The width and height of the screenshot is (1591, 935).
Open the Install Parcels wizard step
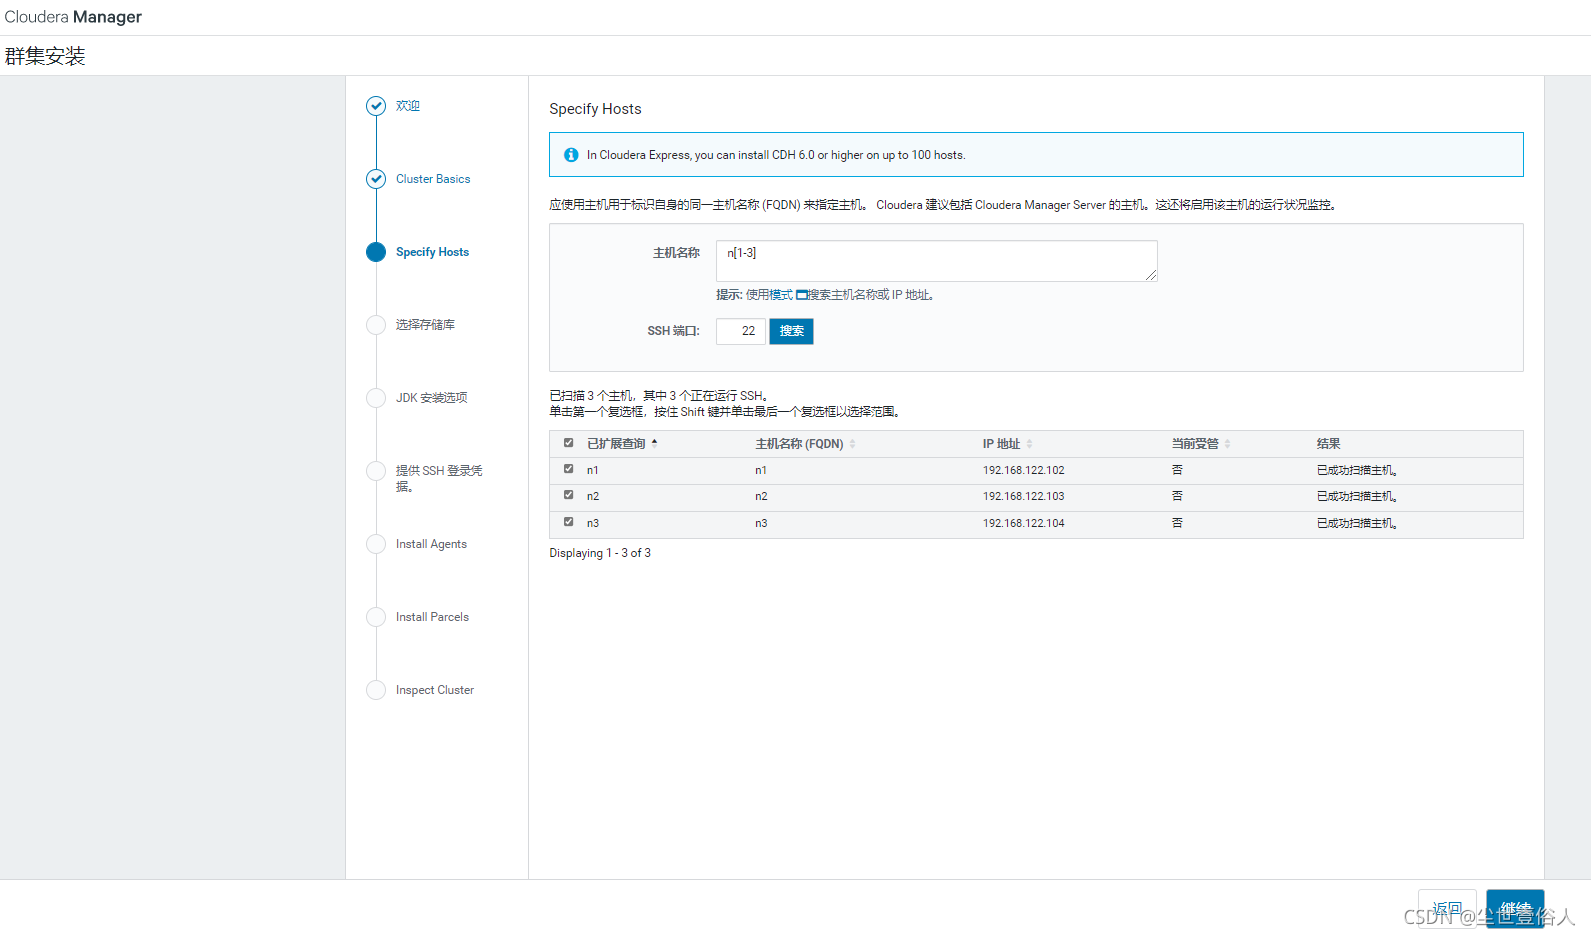point(432,617)
